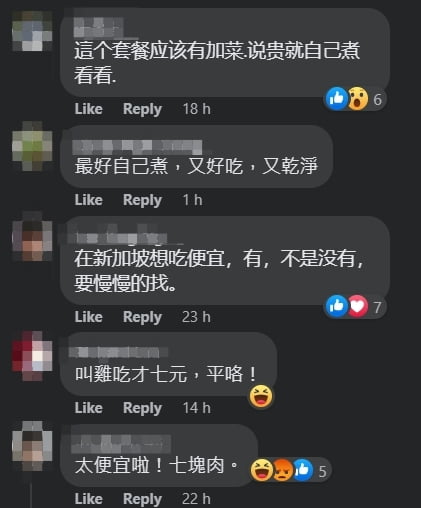Click the angry emoji on the 22 h comment
421x508 pixels.
[x=283, y=470]
